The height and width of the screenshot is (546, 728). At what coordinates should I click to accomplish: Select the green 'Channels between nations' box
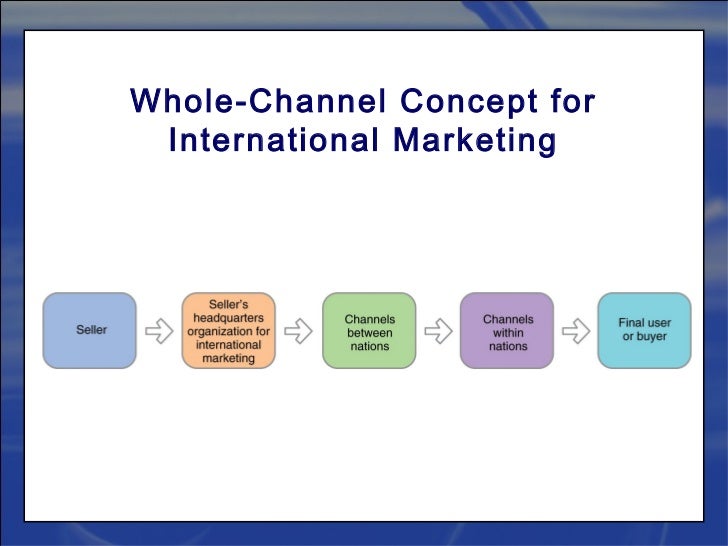(369, 331)
